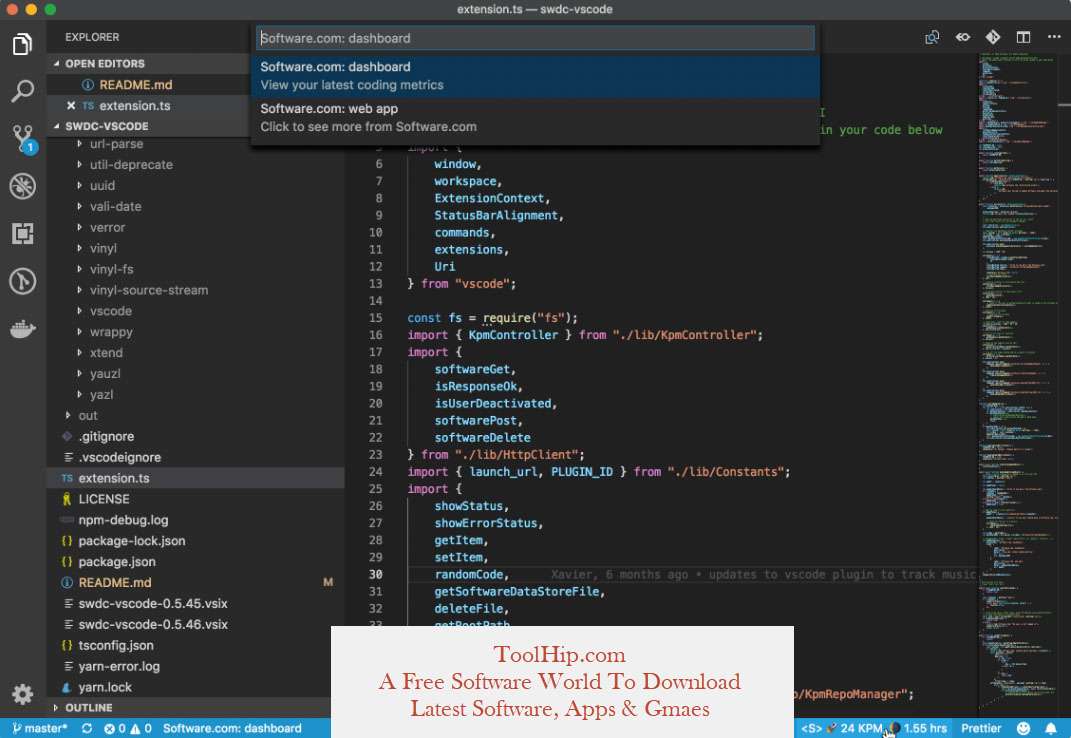The image size is (1071, 738).
Task: Open yarn-error.log in the file tree
Action: pyautogui.click(x=119, y=666)
